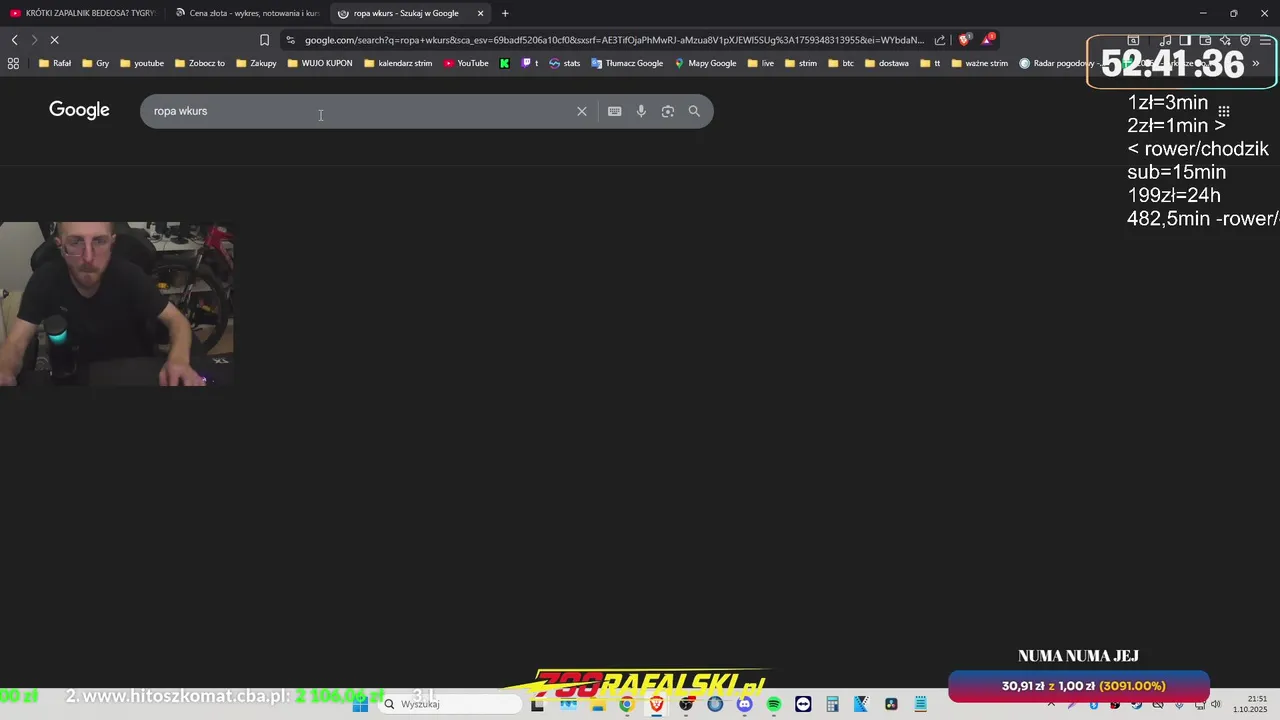The width and height of the screenshot is (1280, 720).
Task: Stop loading the page
Action: pyautogui.click(x=54, y=40)
